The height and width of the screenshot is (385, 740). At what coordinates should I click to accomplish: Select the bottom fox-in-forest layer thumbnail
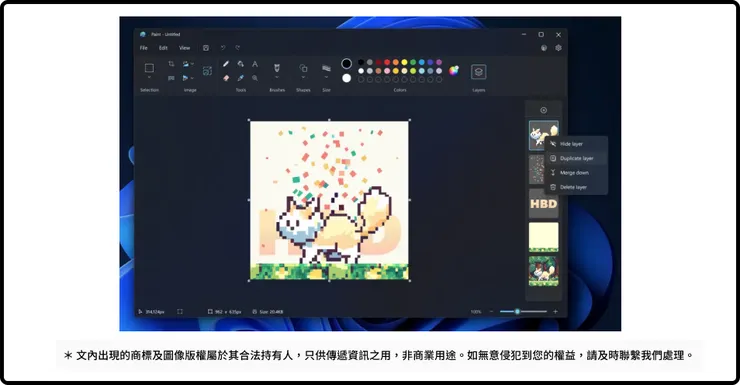tap(543, 271)
